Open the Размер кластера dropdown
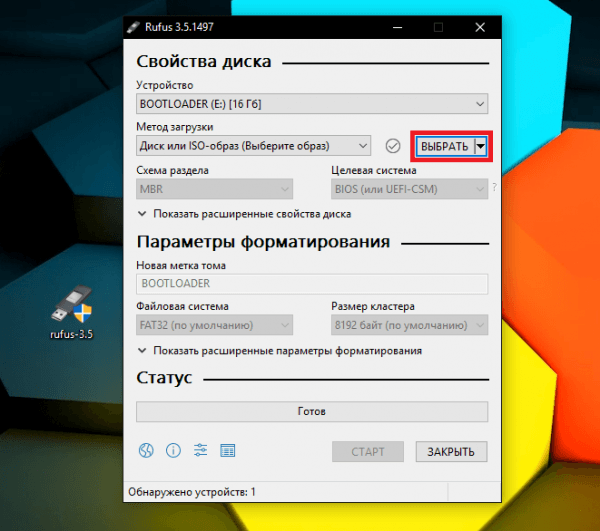The image size is (600, 531). coord(409,325)
